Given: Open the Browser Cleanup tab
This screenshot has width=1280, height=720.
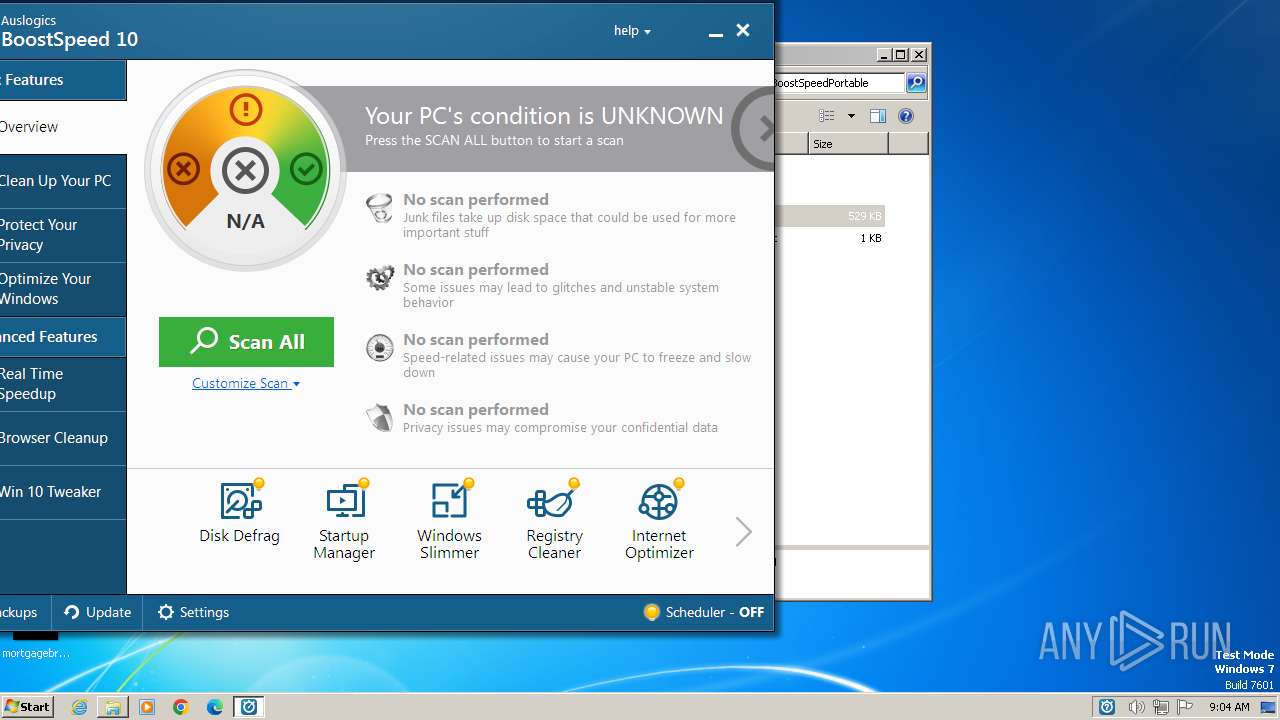Looking at the screenshot, I should click(63, 438).
